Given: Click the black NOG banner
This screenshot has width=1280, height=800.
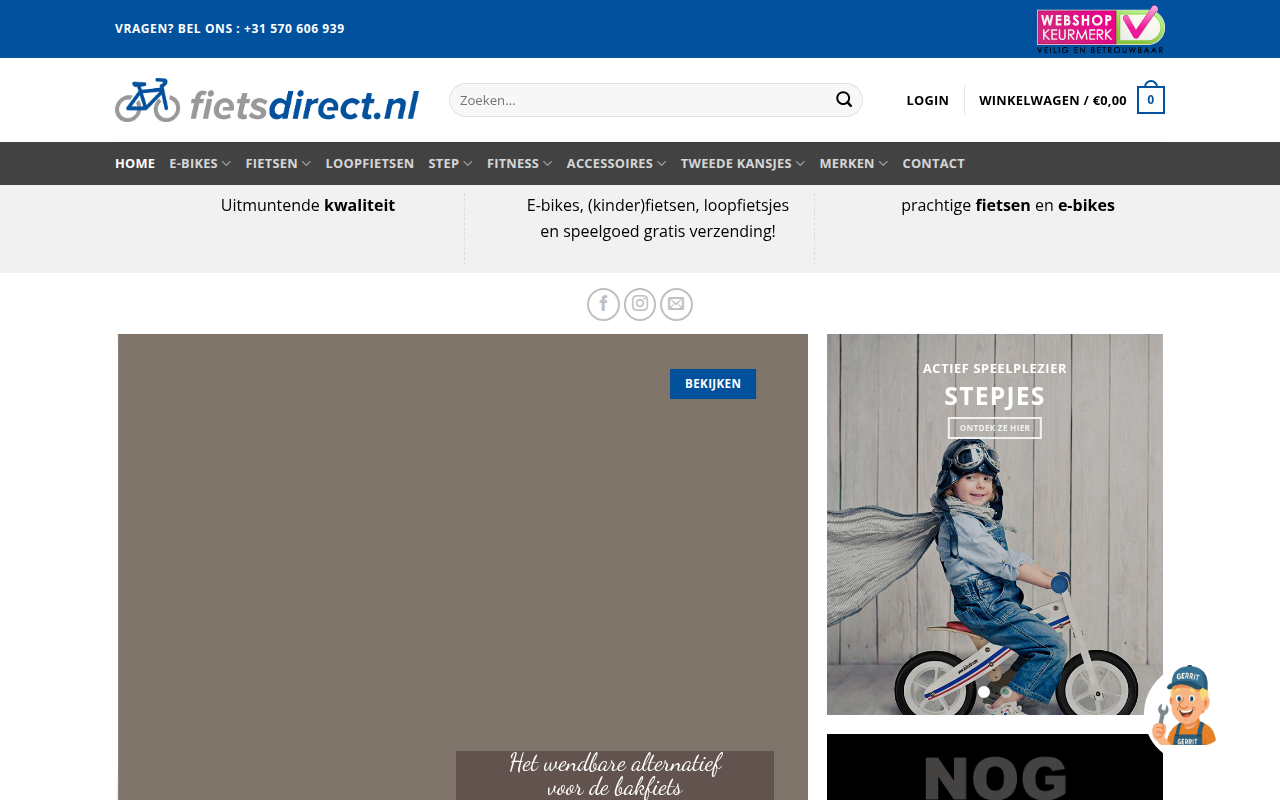Looking at the screenshot, I should click(995, 767).
